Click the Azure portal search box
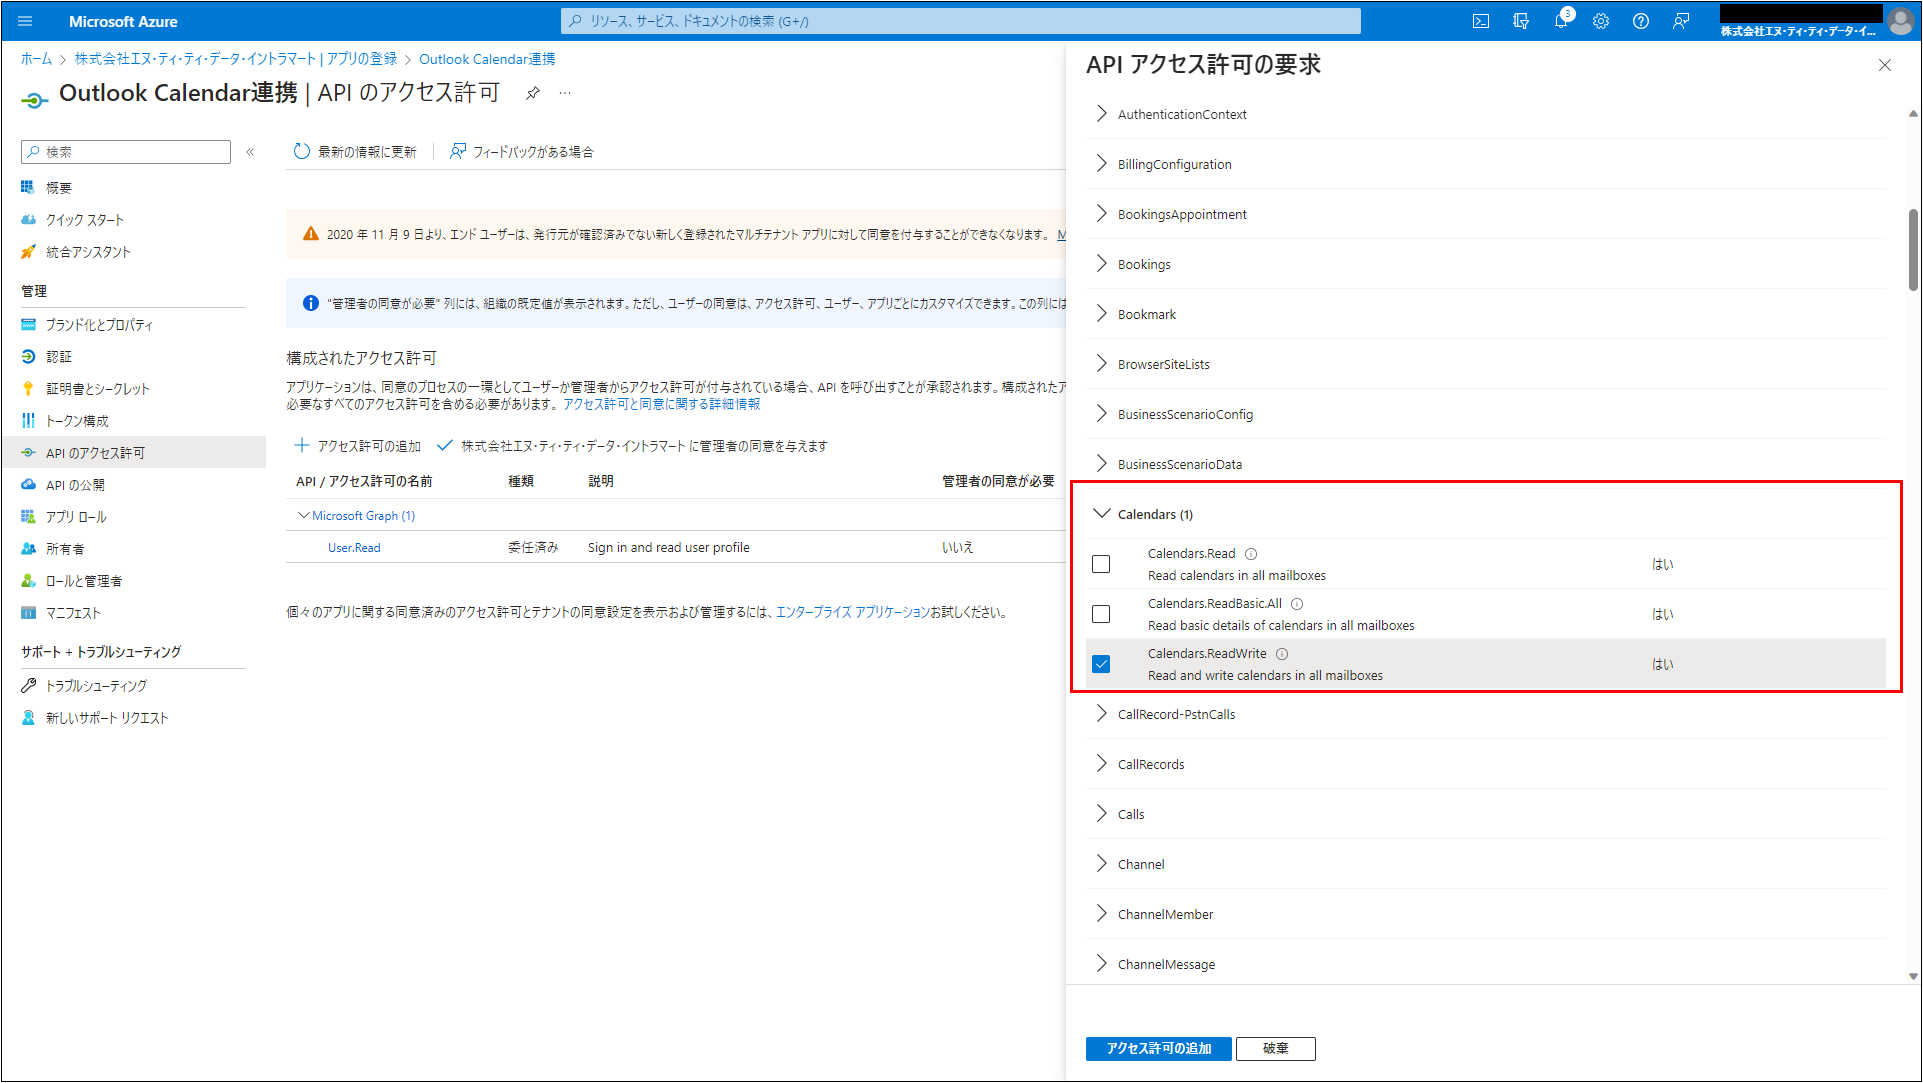 pos(960,21)
